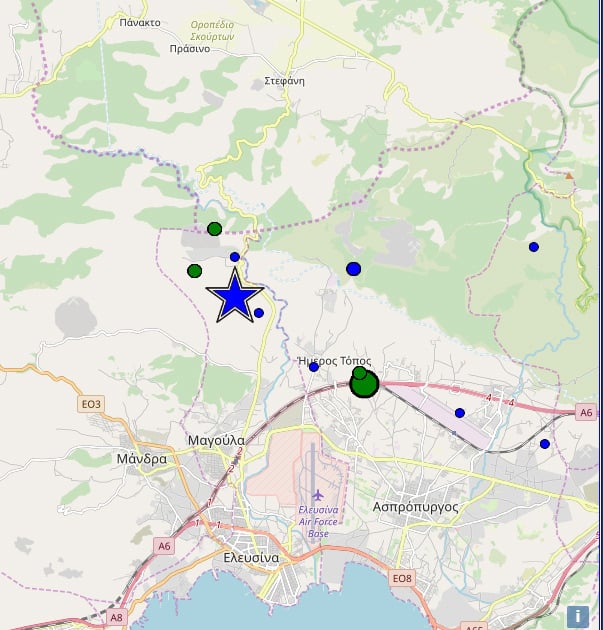
Task: Click the EO3 road shield
Action: click(90, 404)
